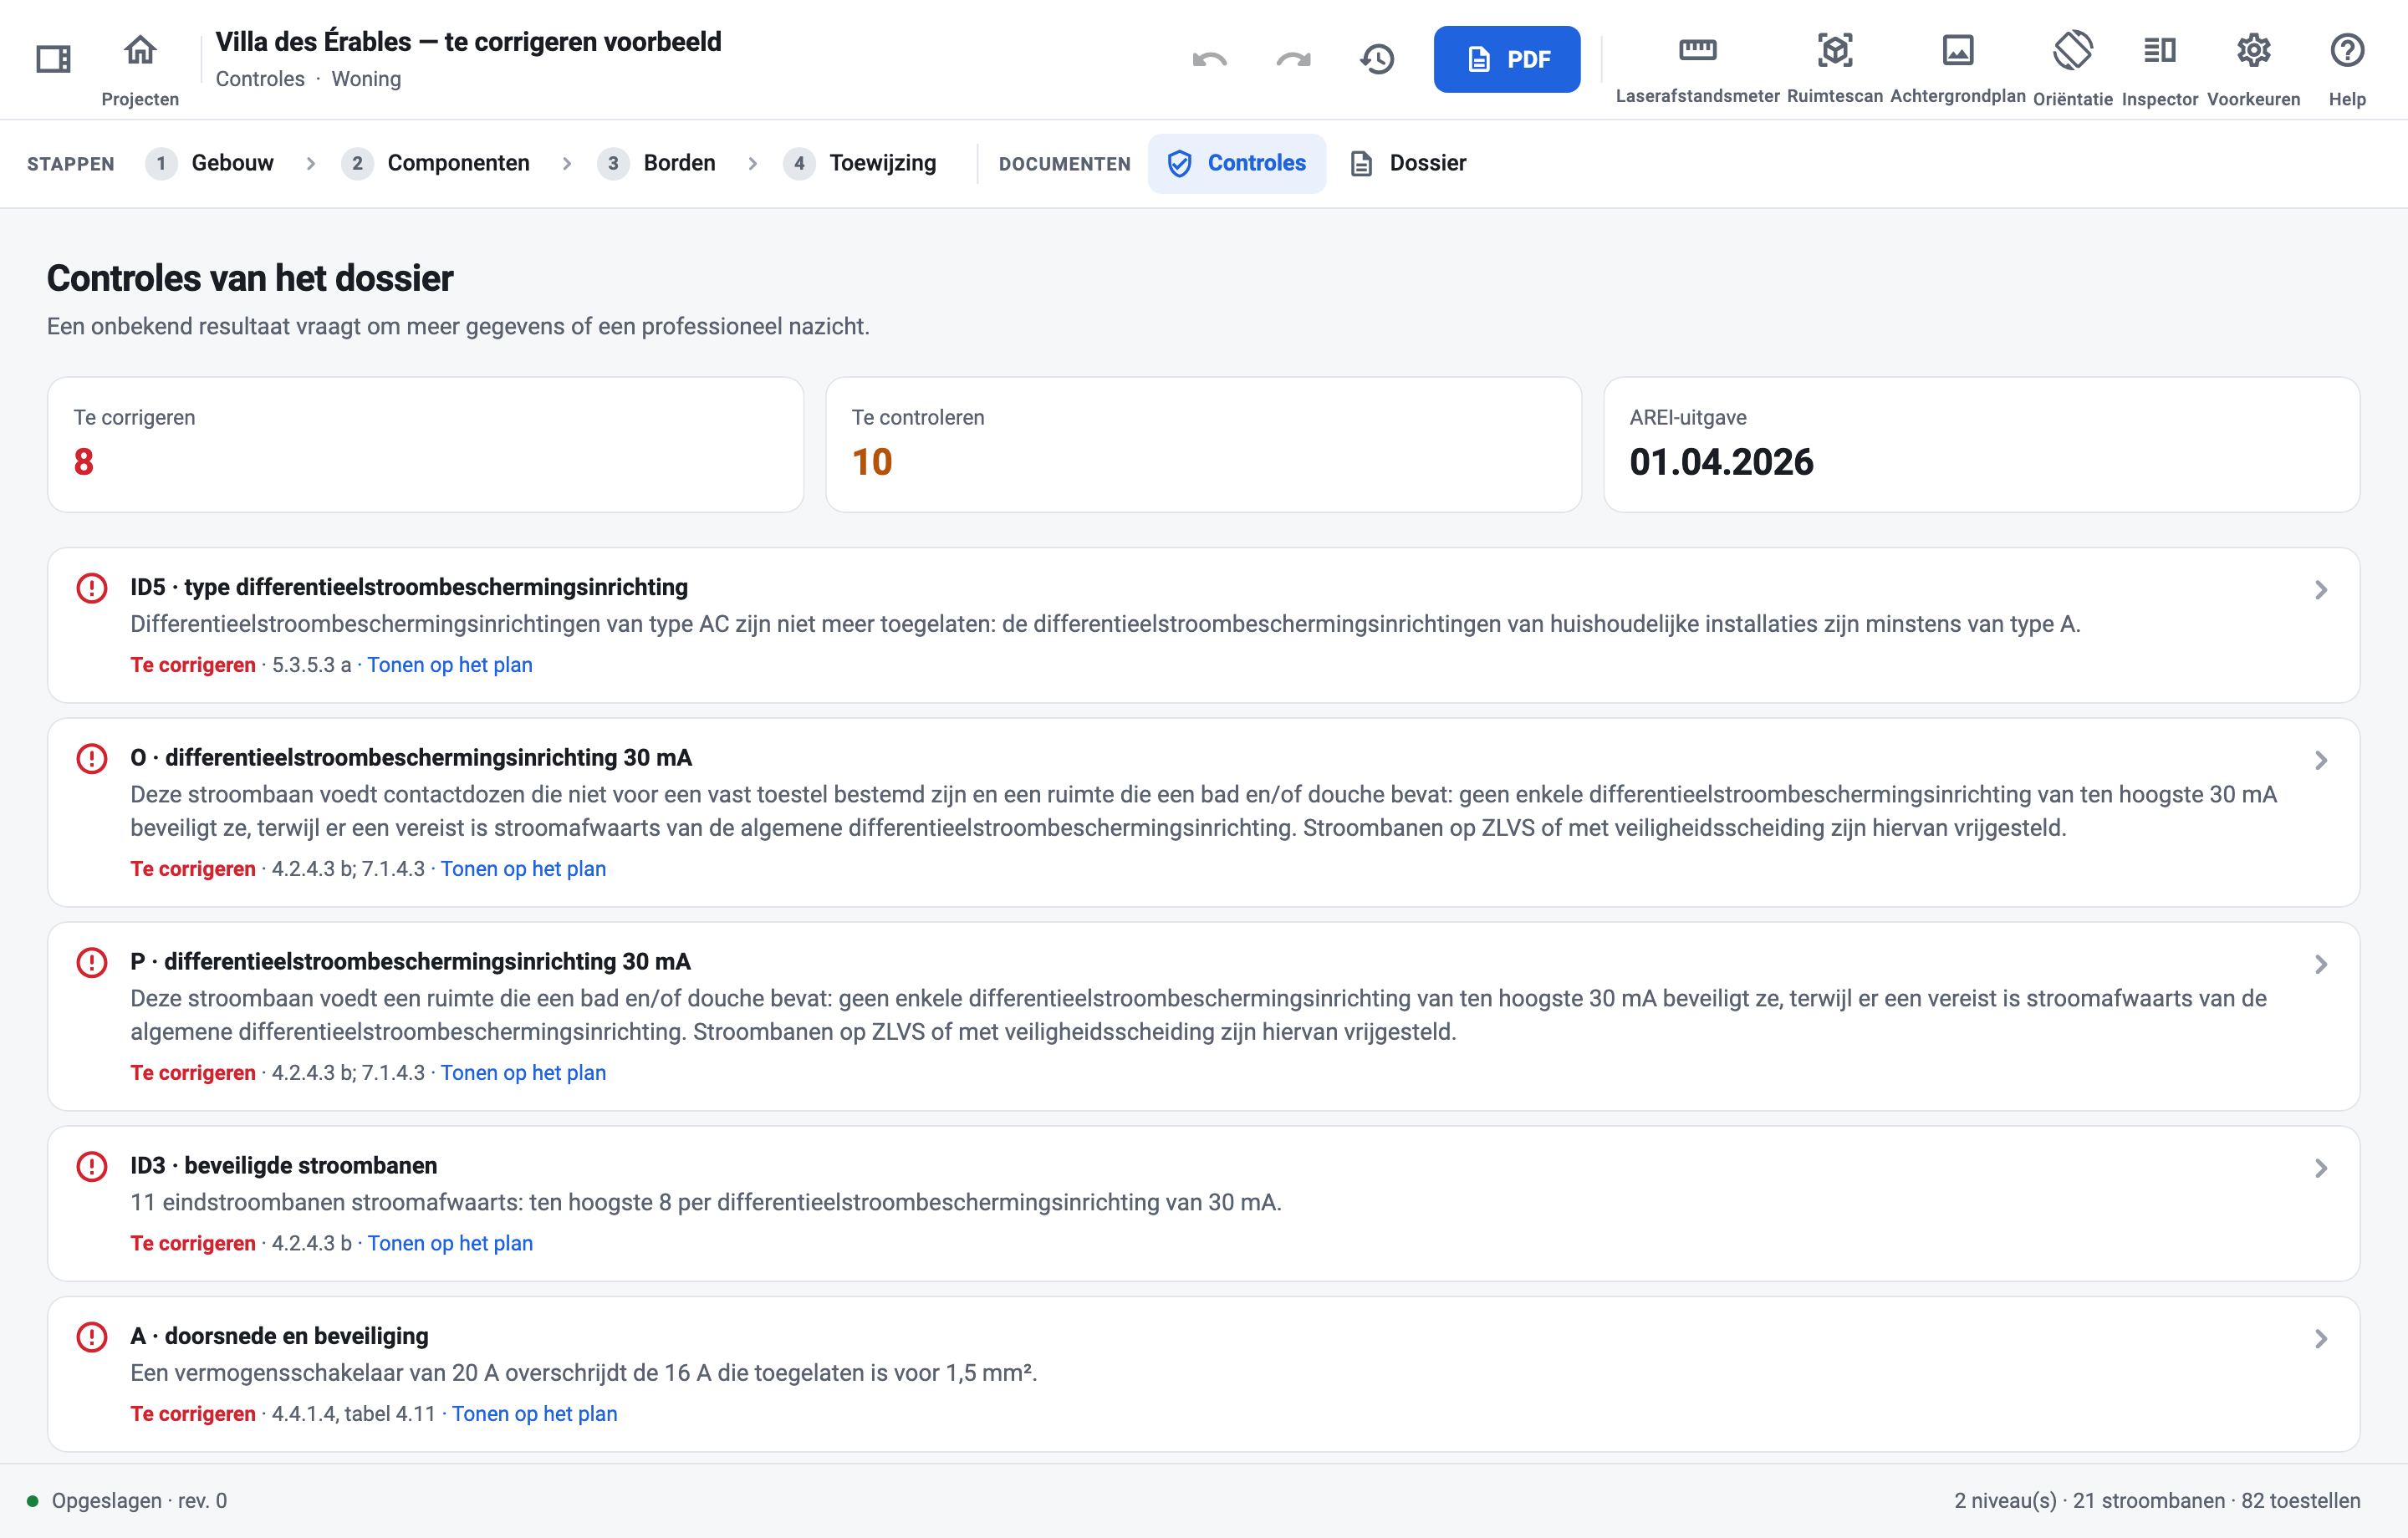Open the Dossier tab
This screenshot has width=2408, height=1538.
click(x=1408, y=163)
